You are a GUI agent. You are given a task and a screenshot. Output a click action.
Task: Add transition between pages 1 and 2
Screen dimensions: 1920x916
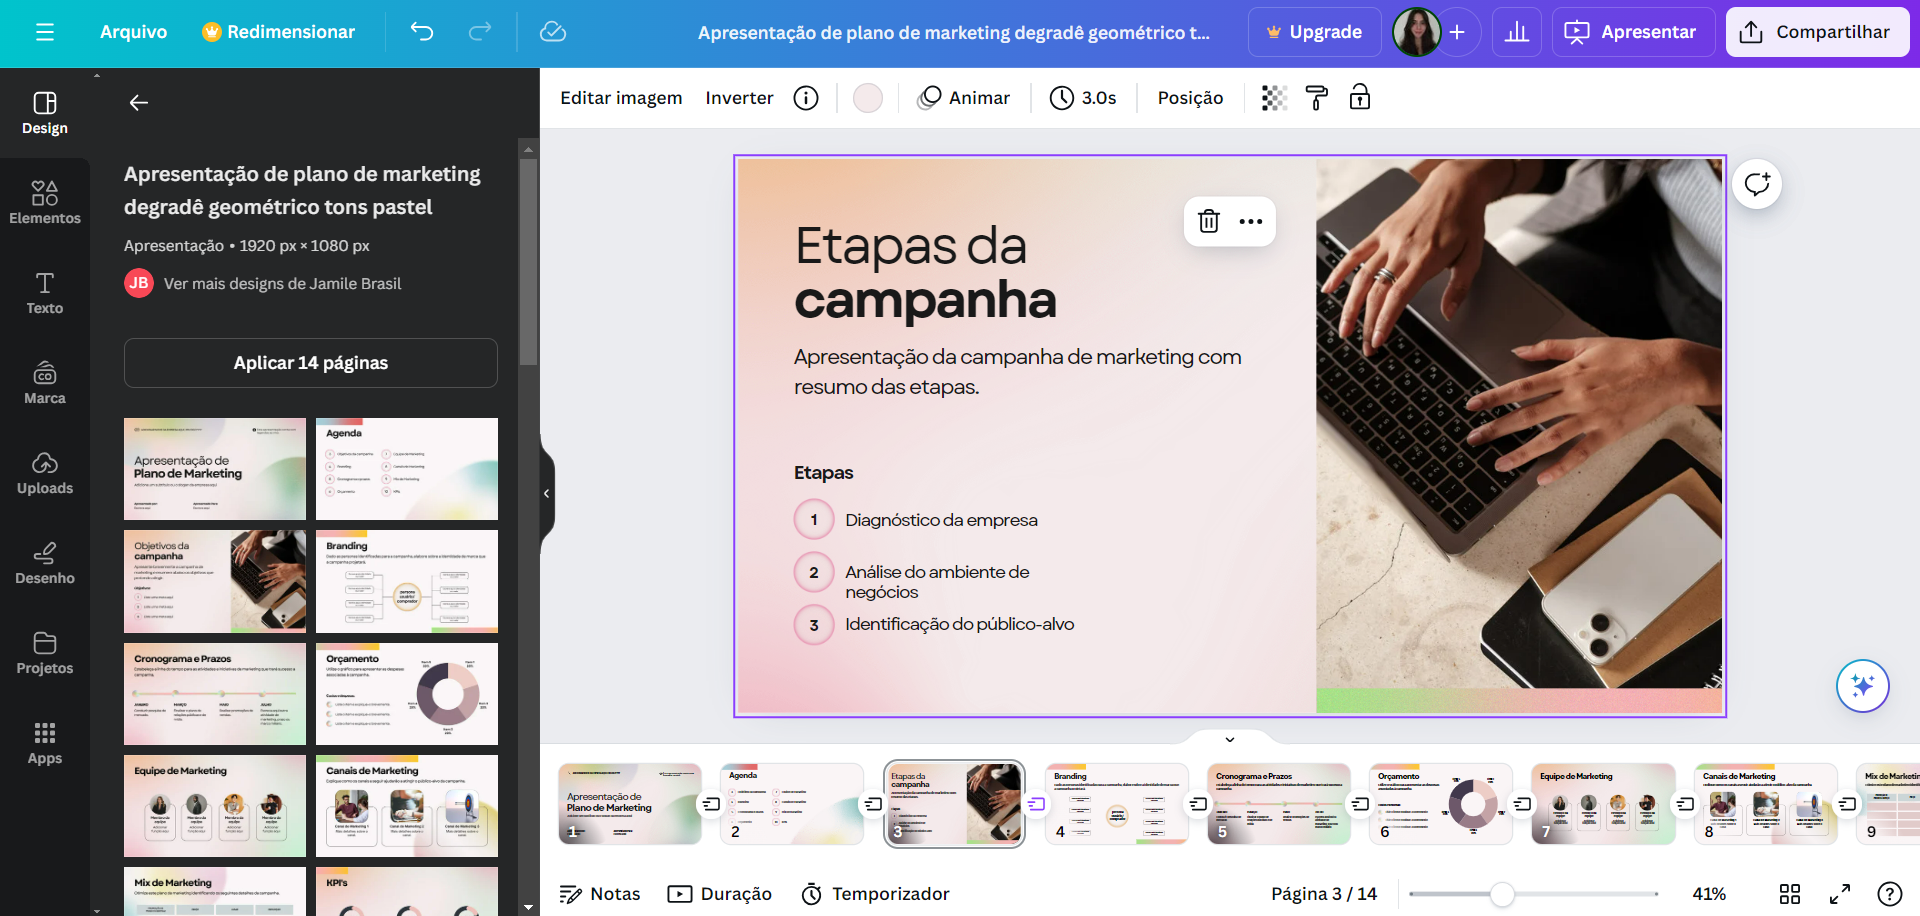[x=711, y=804]
